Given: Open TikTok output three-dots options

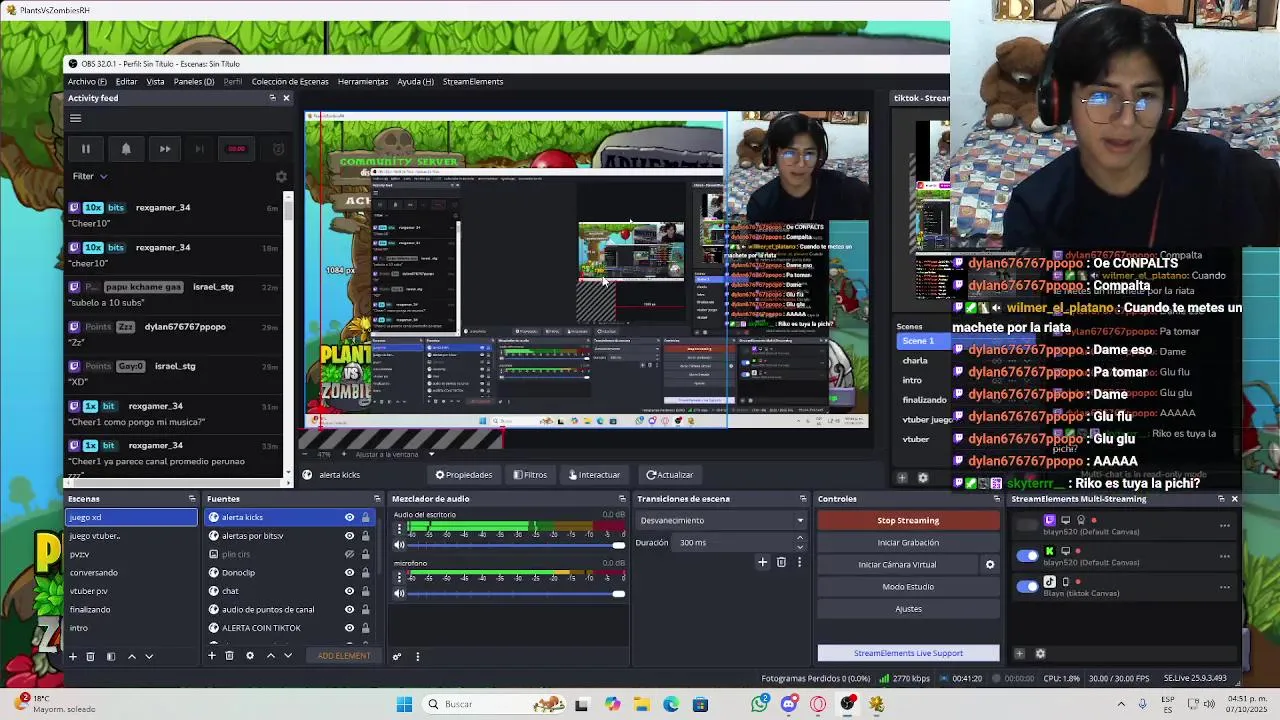Looking at the screenshot, I should coord(1224,587).
